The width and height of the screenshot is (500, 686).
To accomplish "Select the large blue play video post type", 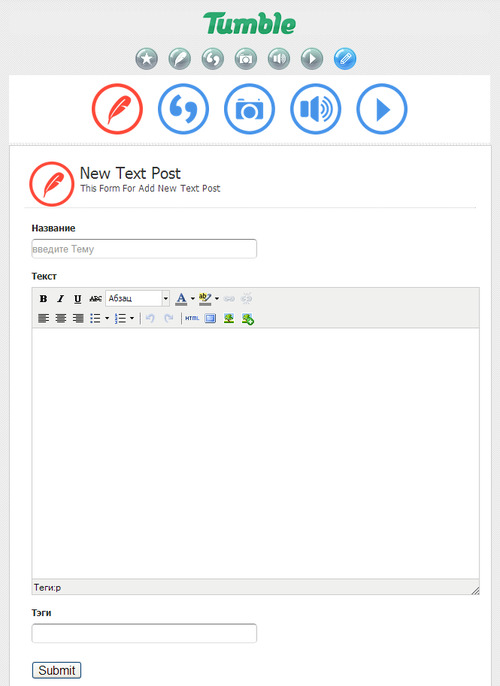I will coord(382,109).
